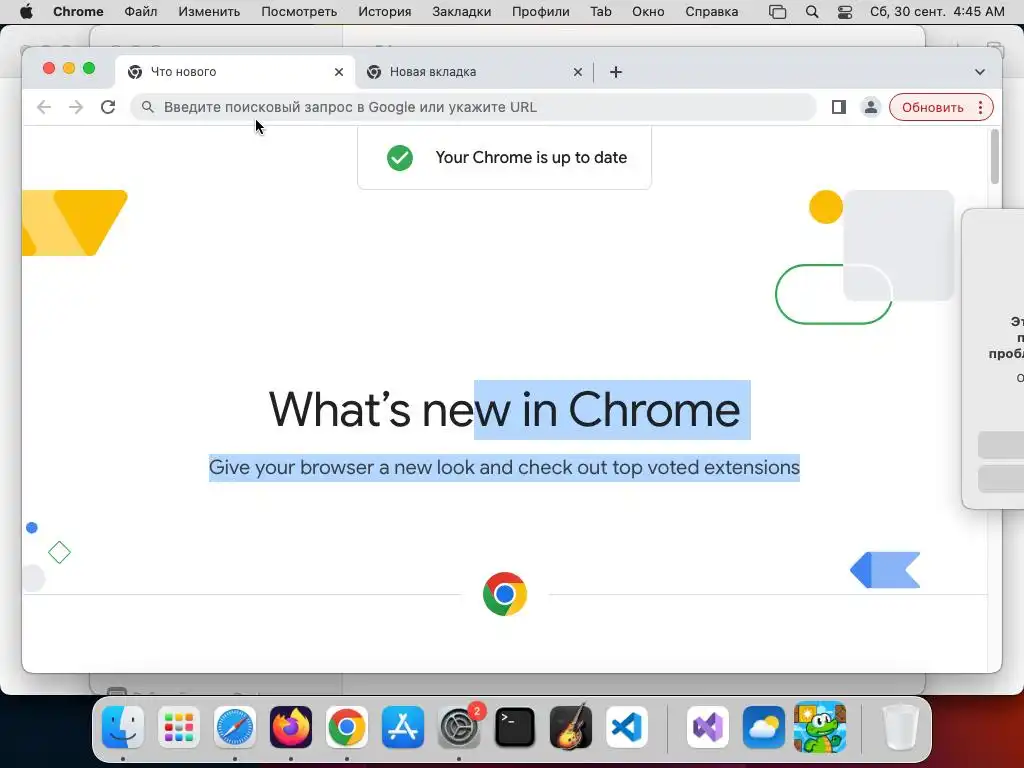Open the crocodile game from the Dock
1024x768 pixels.
820,727
